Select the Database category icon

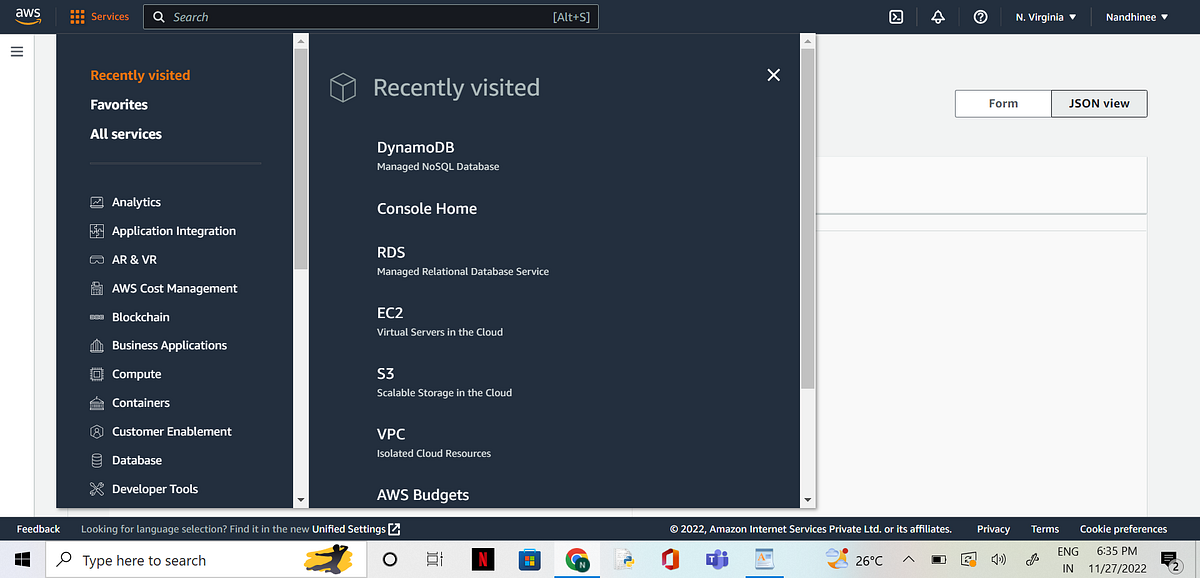coord(96,460)
